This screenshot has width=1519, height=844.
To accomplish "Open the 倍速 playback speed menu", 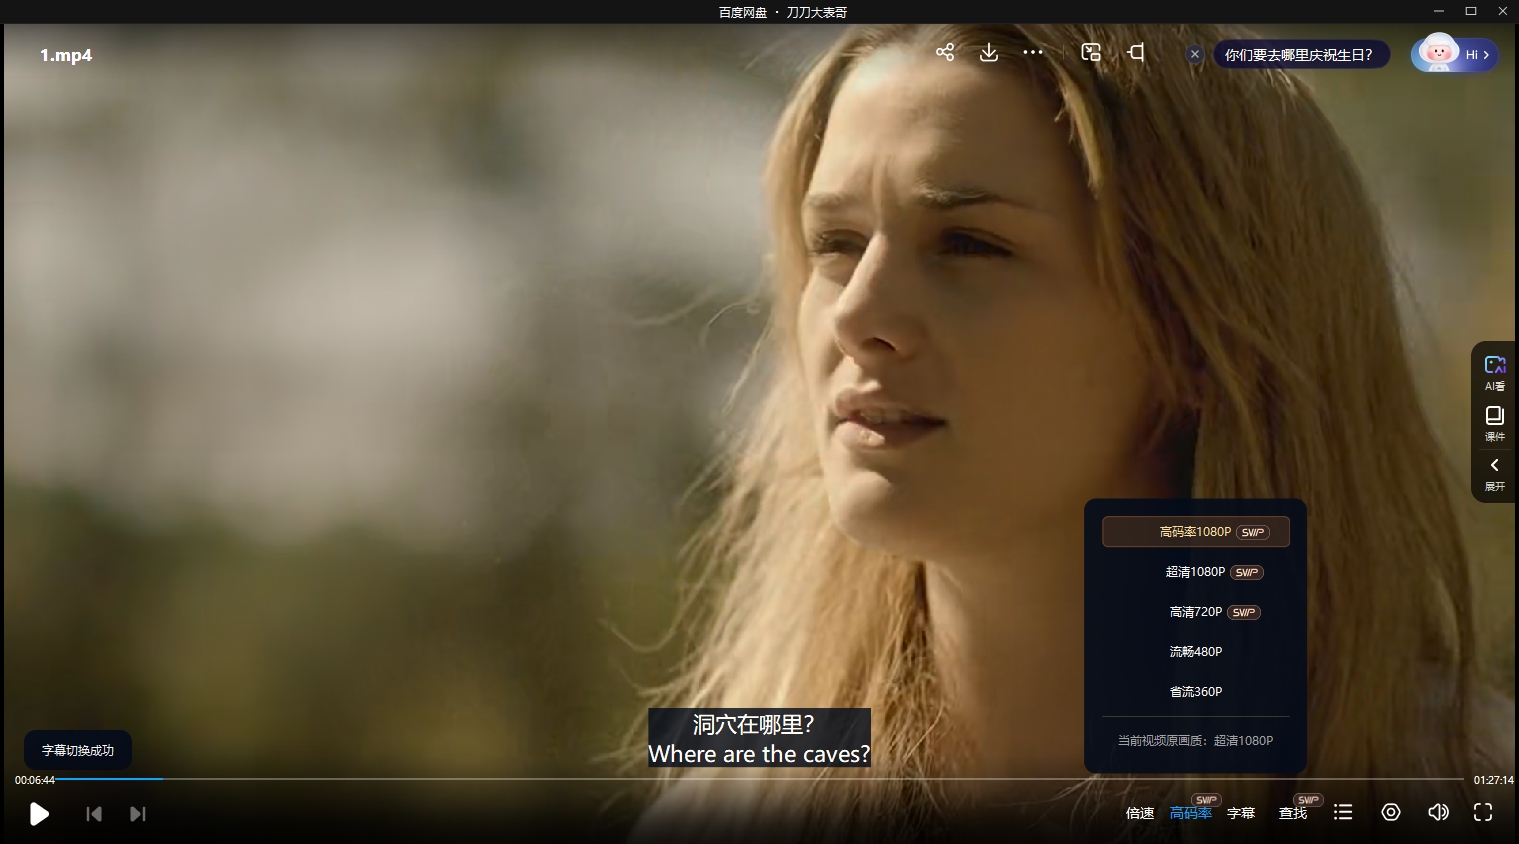I will click(1140, 813).
